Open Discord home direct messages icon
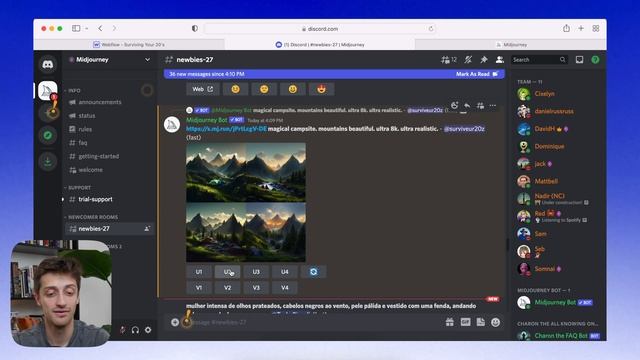The width and height of the screenshot is (640, 360). coord(48,64)
